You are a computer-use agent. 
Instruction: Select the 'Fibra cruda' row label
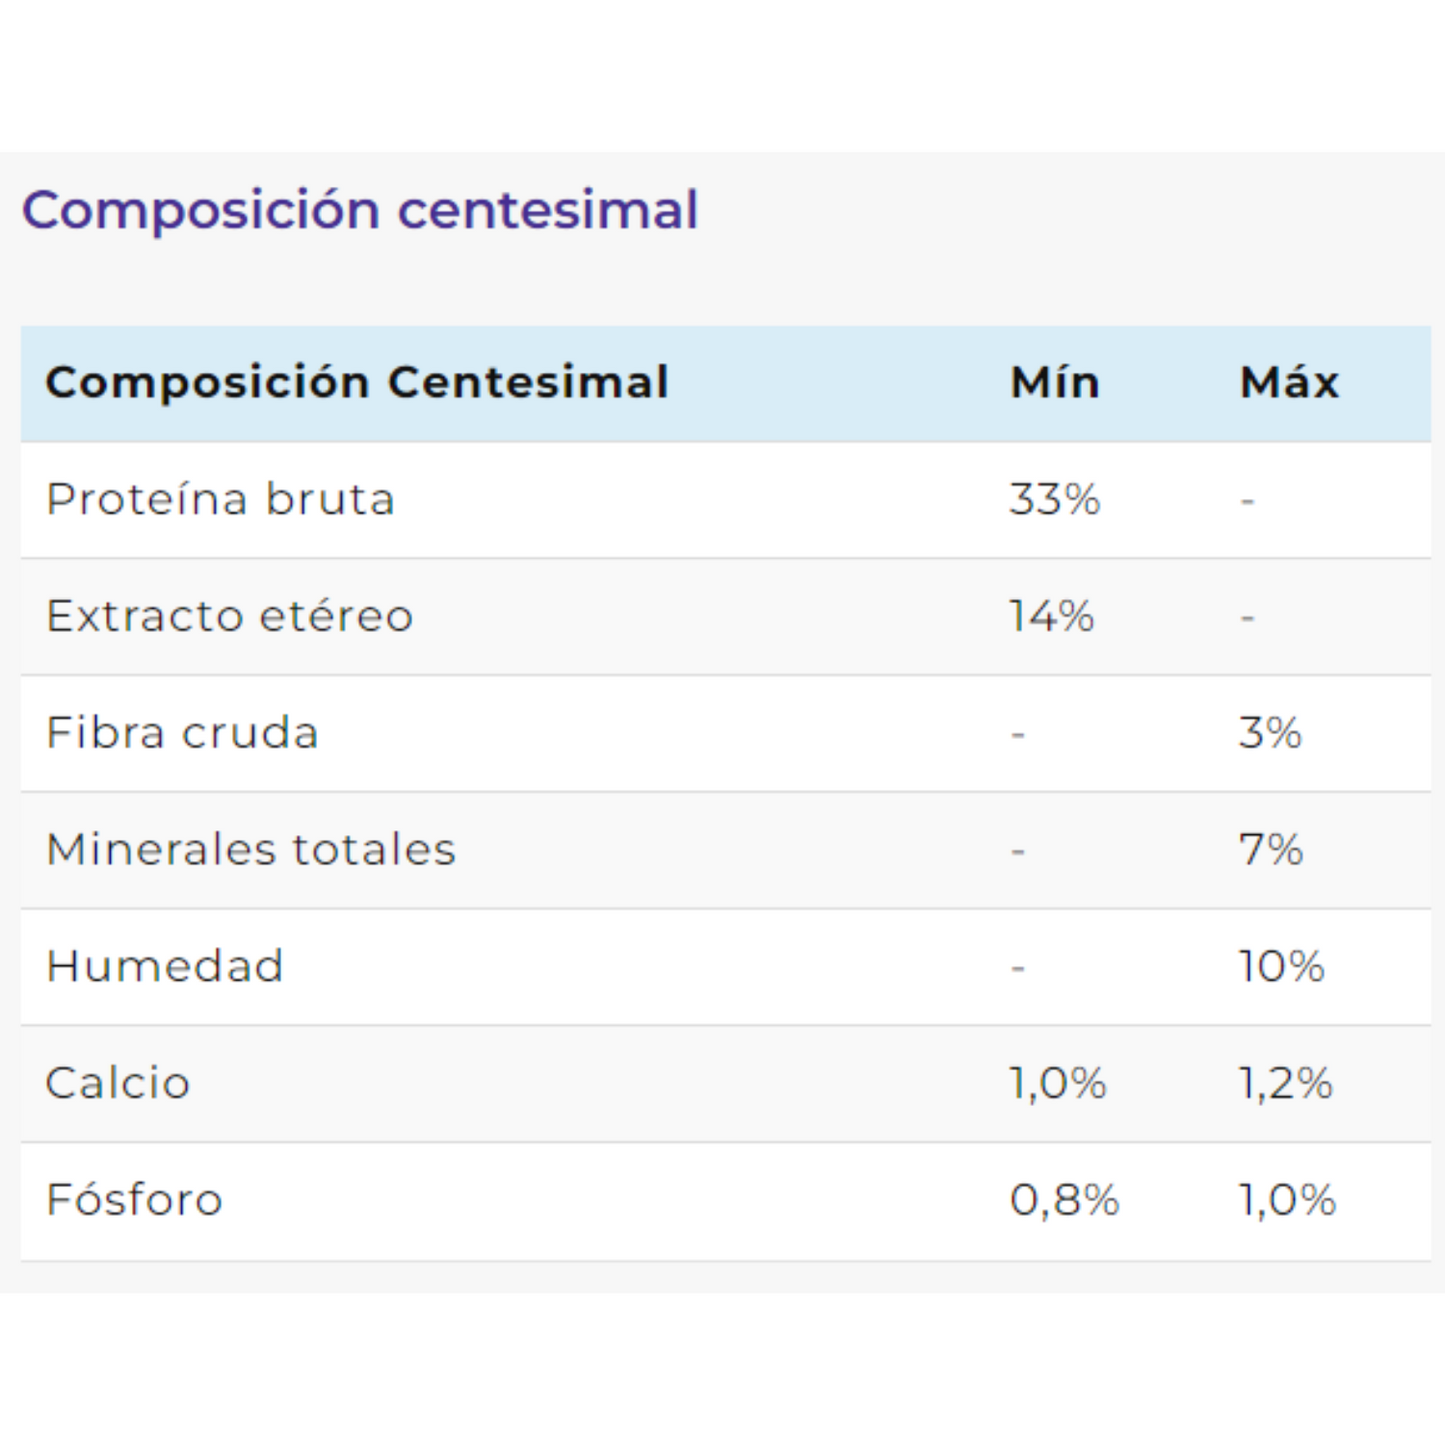coord(183,733)
